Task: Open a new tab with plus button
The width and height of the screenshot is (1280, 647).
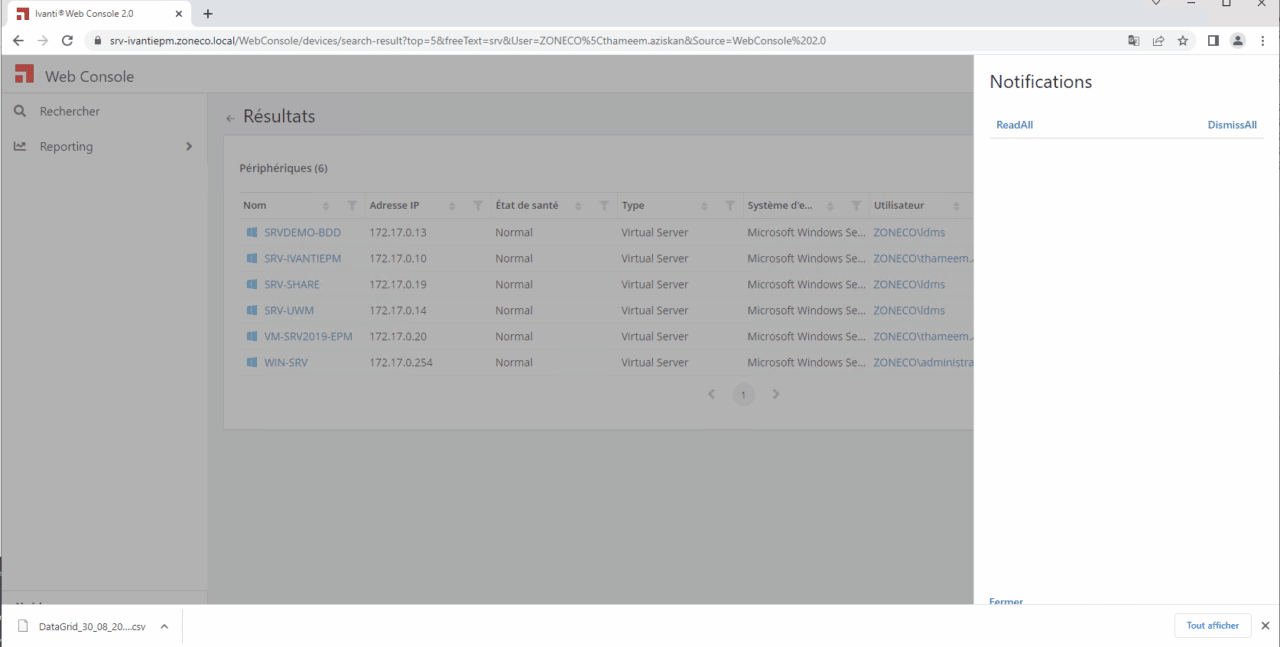Action: 208,14
